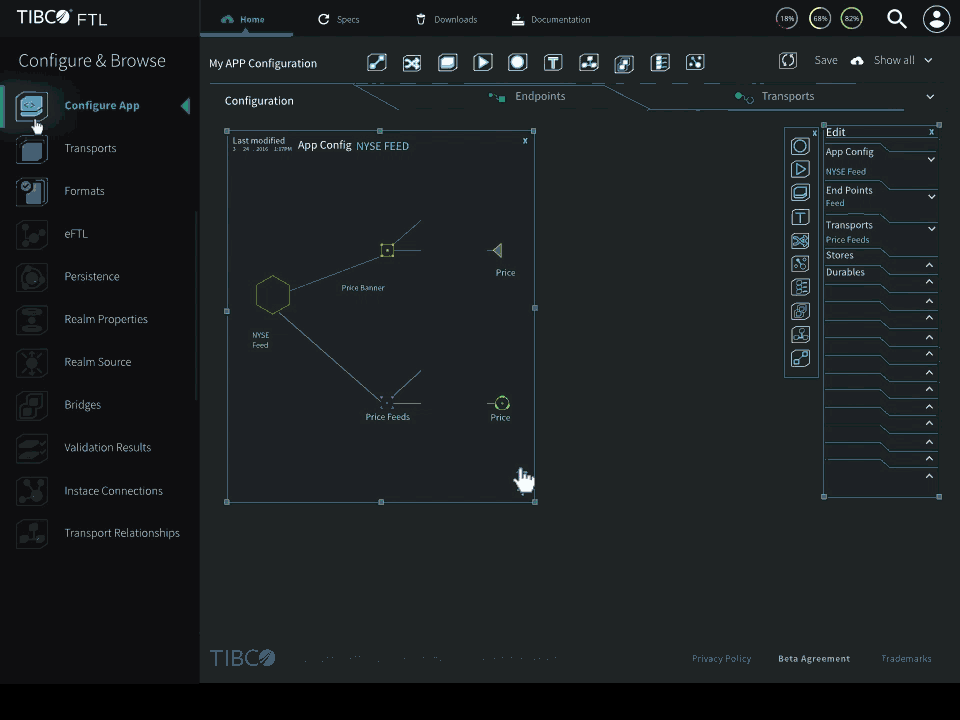This screenshot has width=960, height=720.
Task: Click the 18% circular gauge
Action: pyautogui.click(x=787, y=18)
